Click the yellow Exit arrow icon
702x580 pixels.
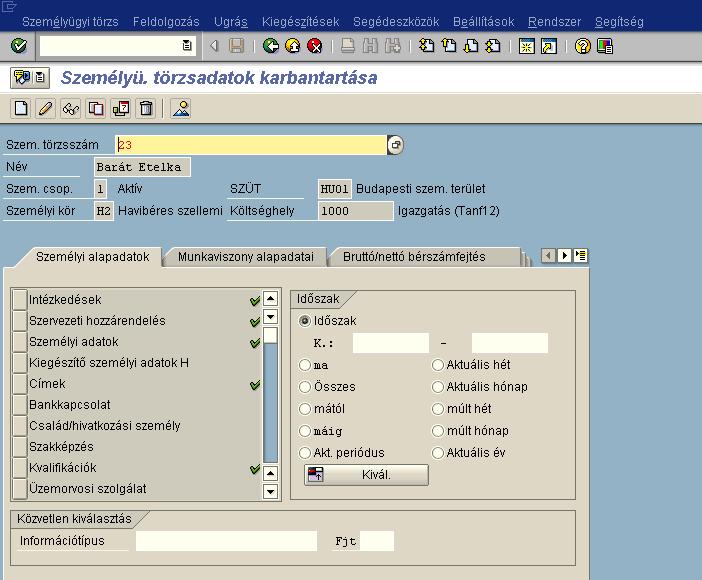pos(292,46)
